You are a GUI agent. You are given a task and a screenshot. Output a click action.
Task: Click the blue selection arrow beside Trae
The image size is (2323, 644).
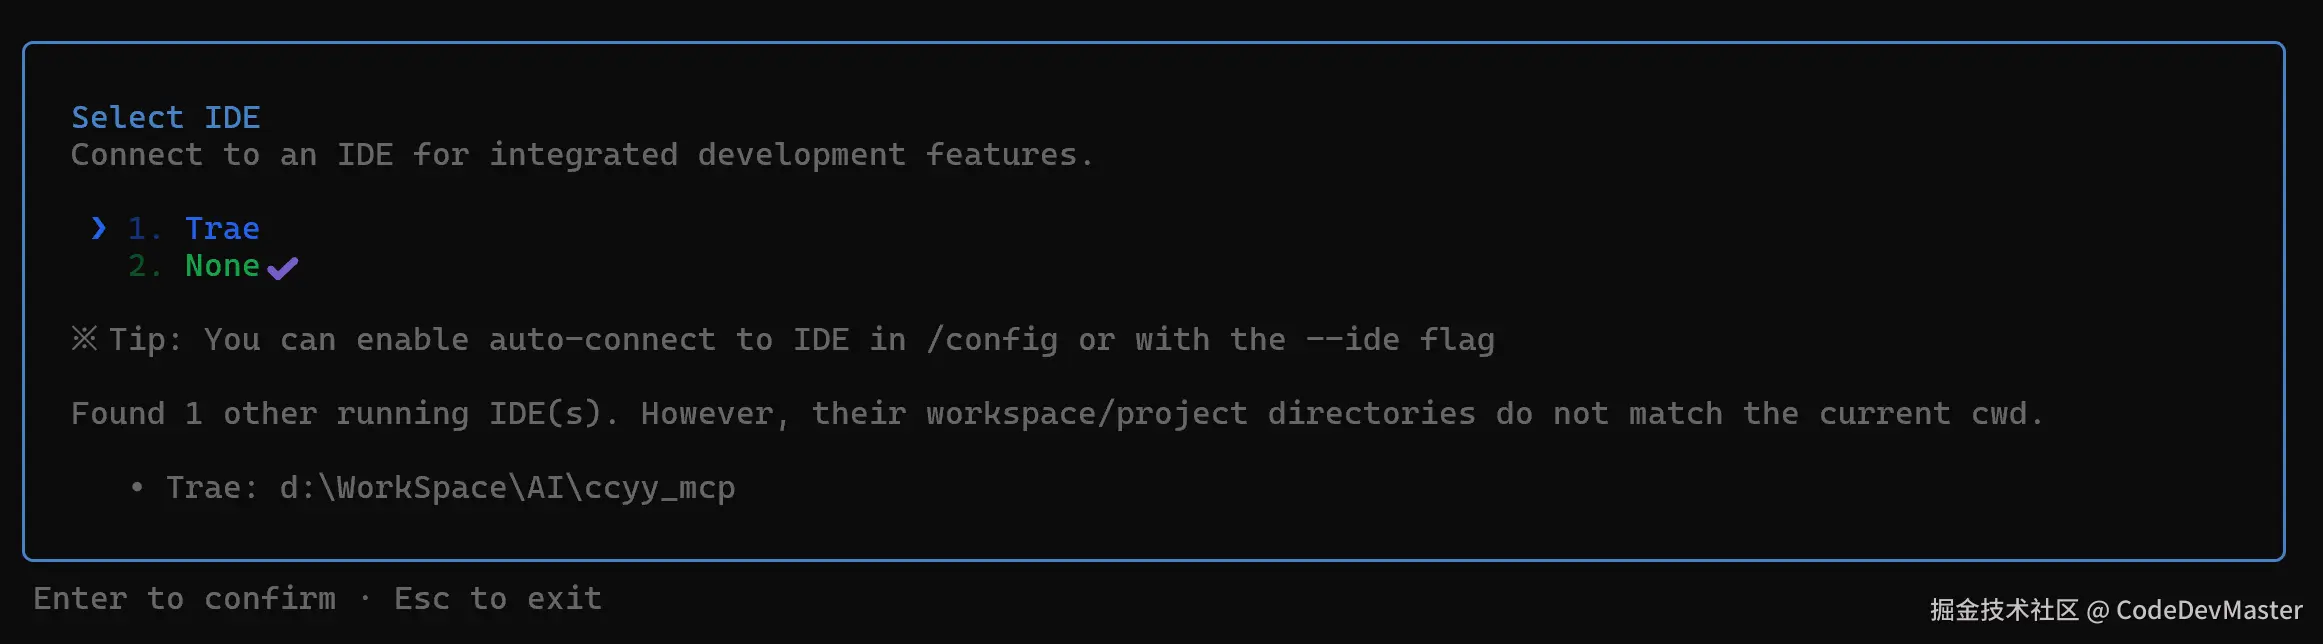tap(98, 229)
